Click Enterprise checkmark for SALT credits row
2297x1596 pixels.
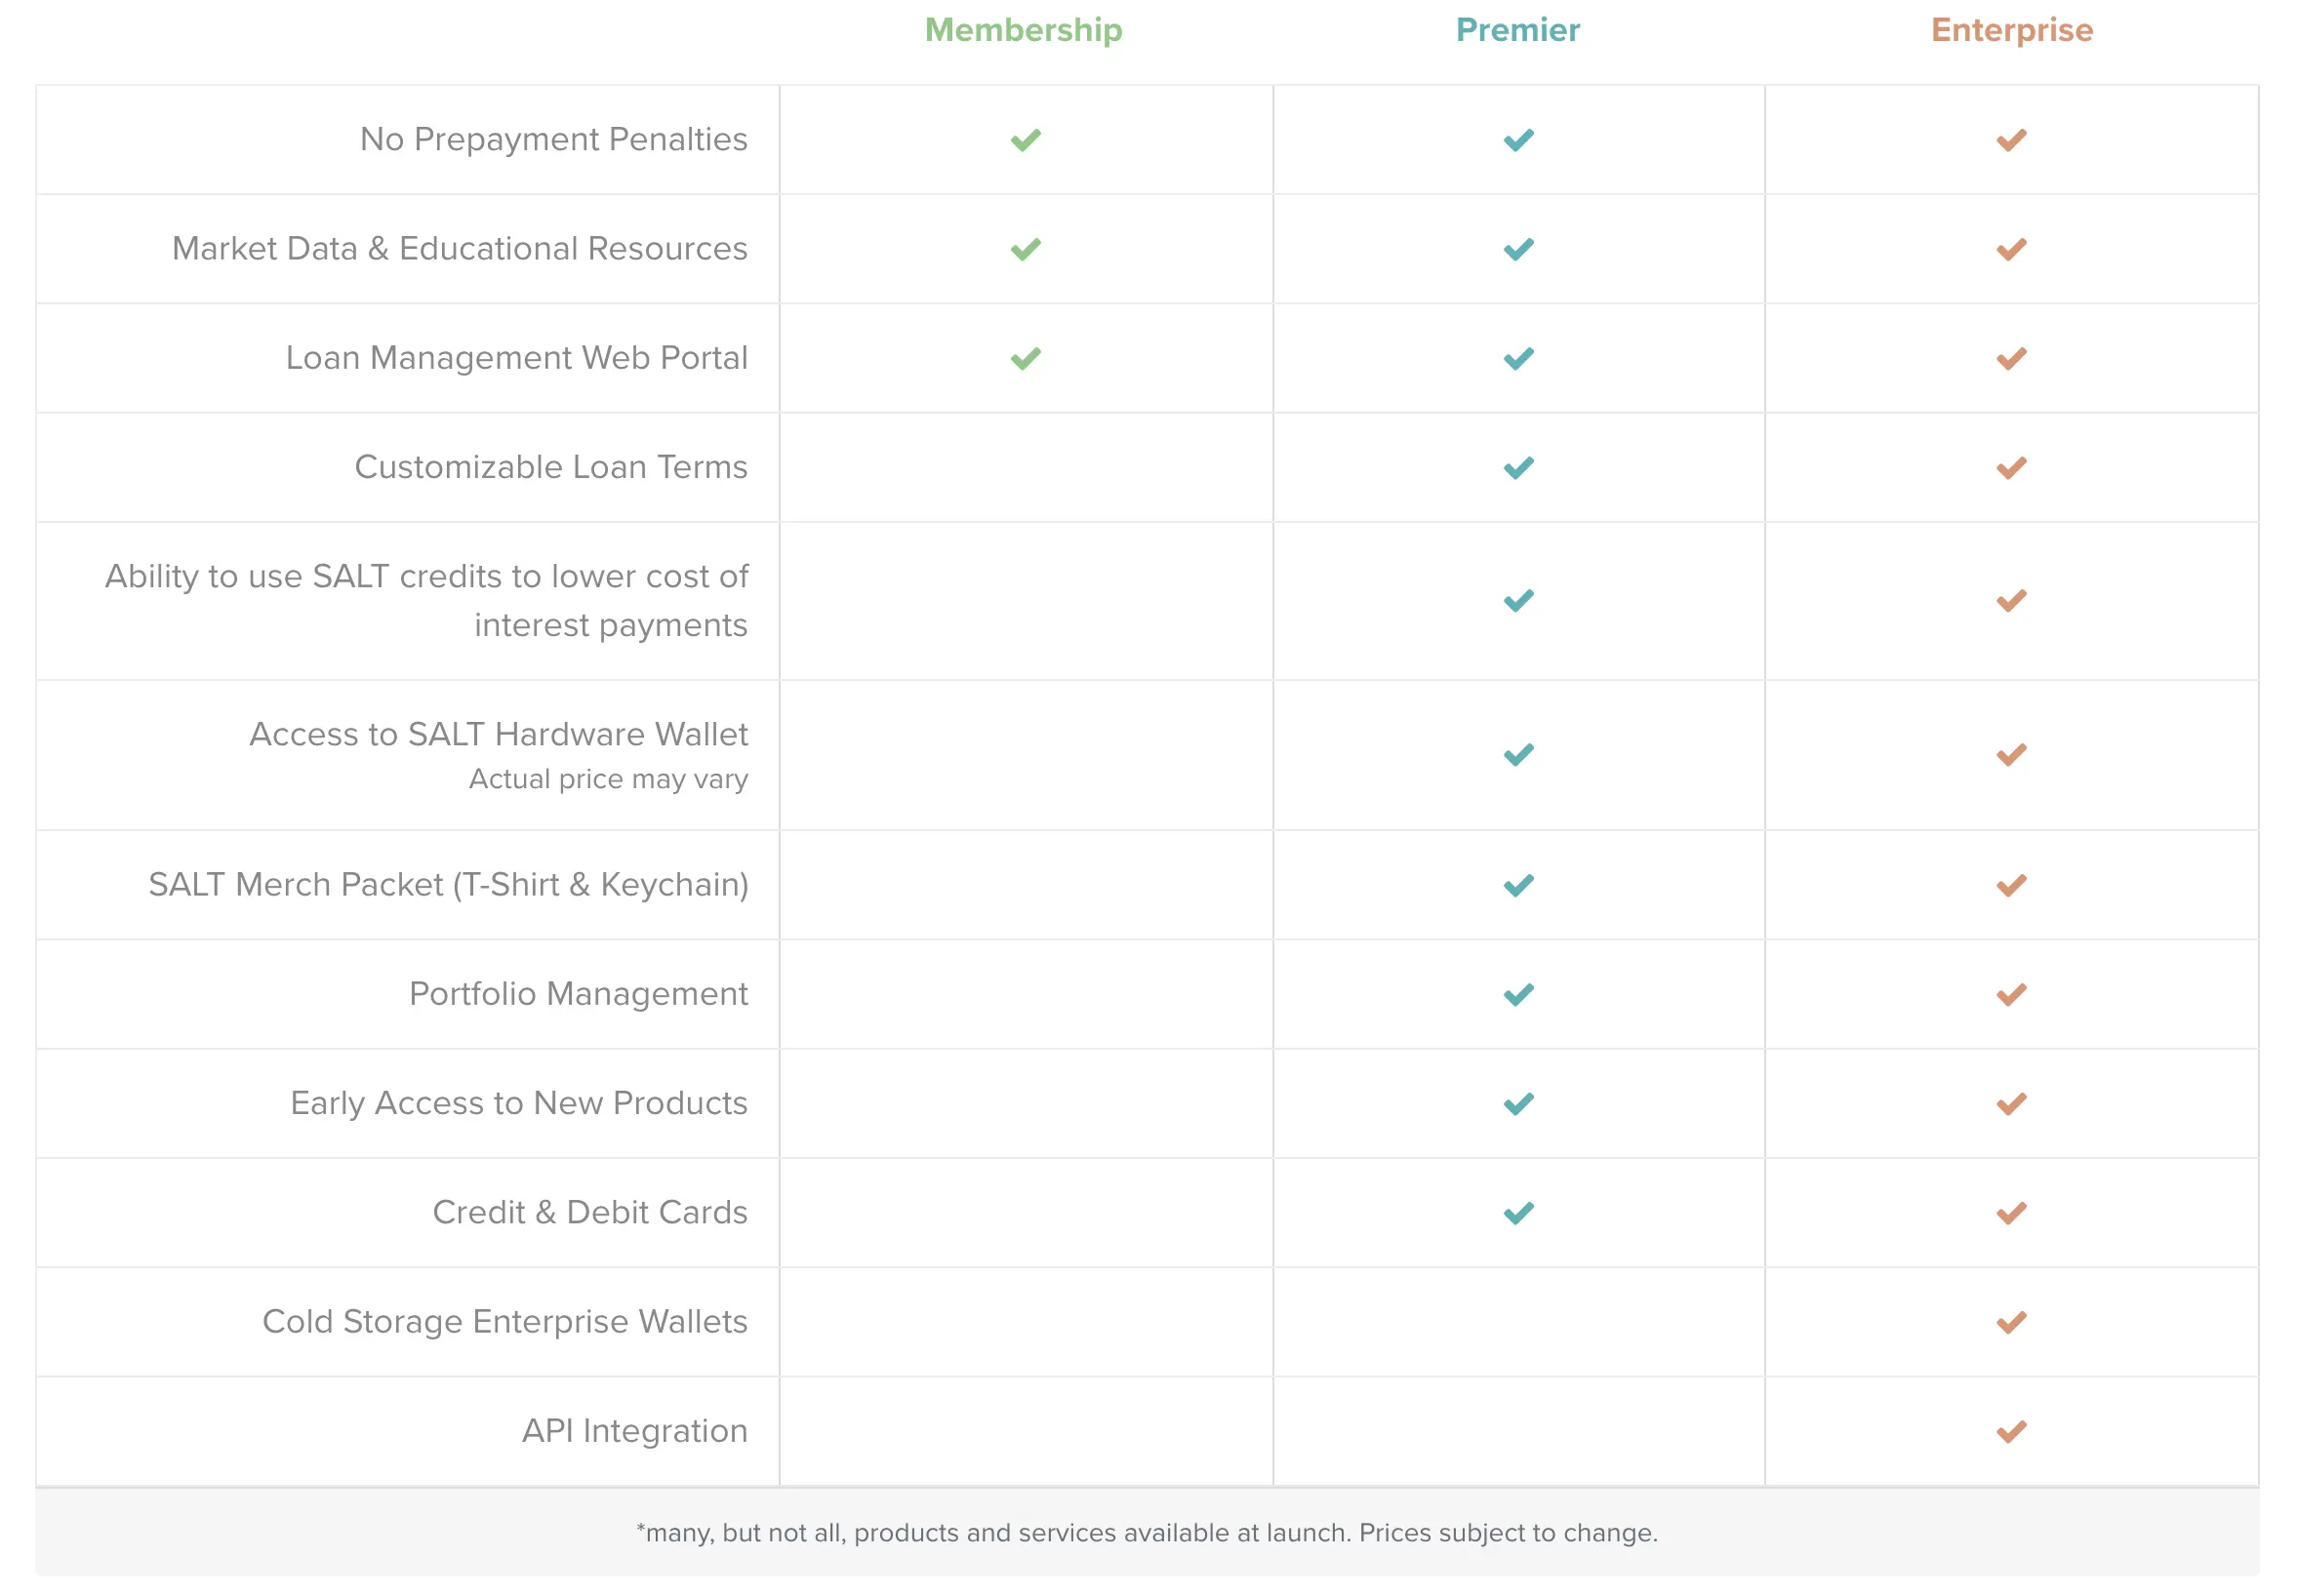click(2011, 600)
